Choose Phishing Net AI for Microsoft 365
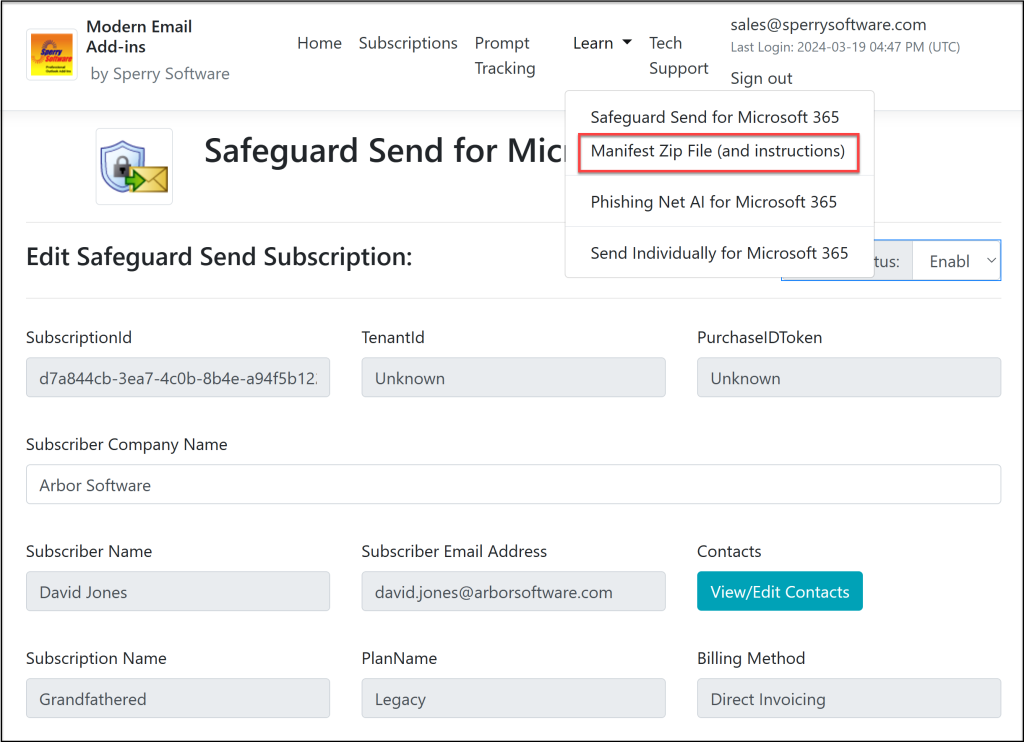1024x742 pixels. pos(717,202)
